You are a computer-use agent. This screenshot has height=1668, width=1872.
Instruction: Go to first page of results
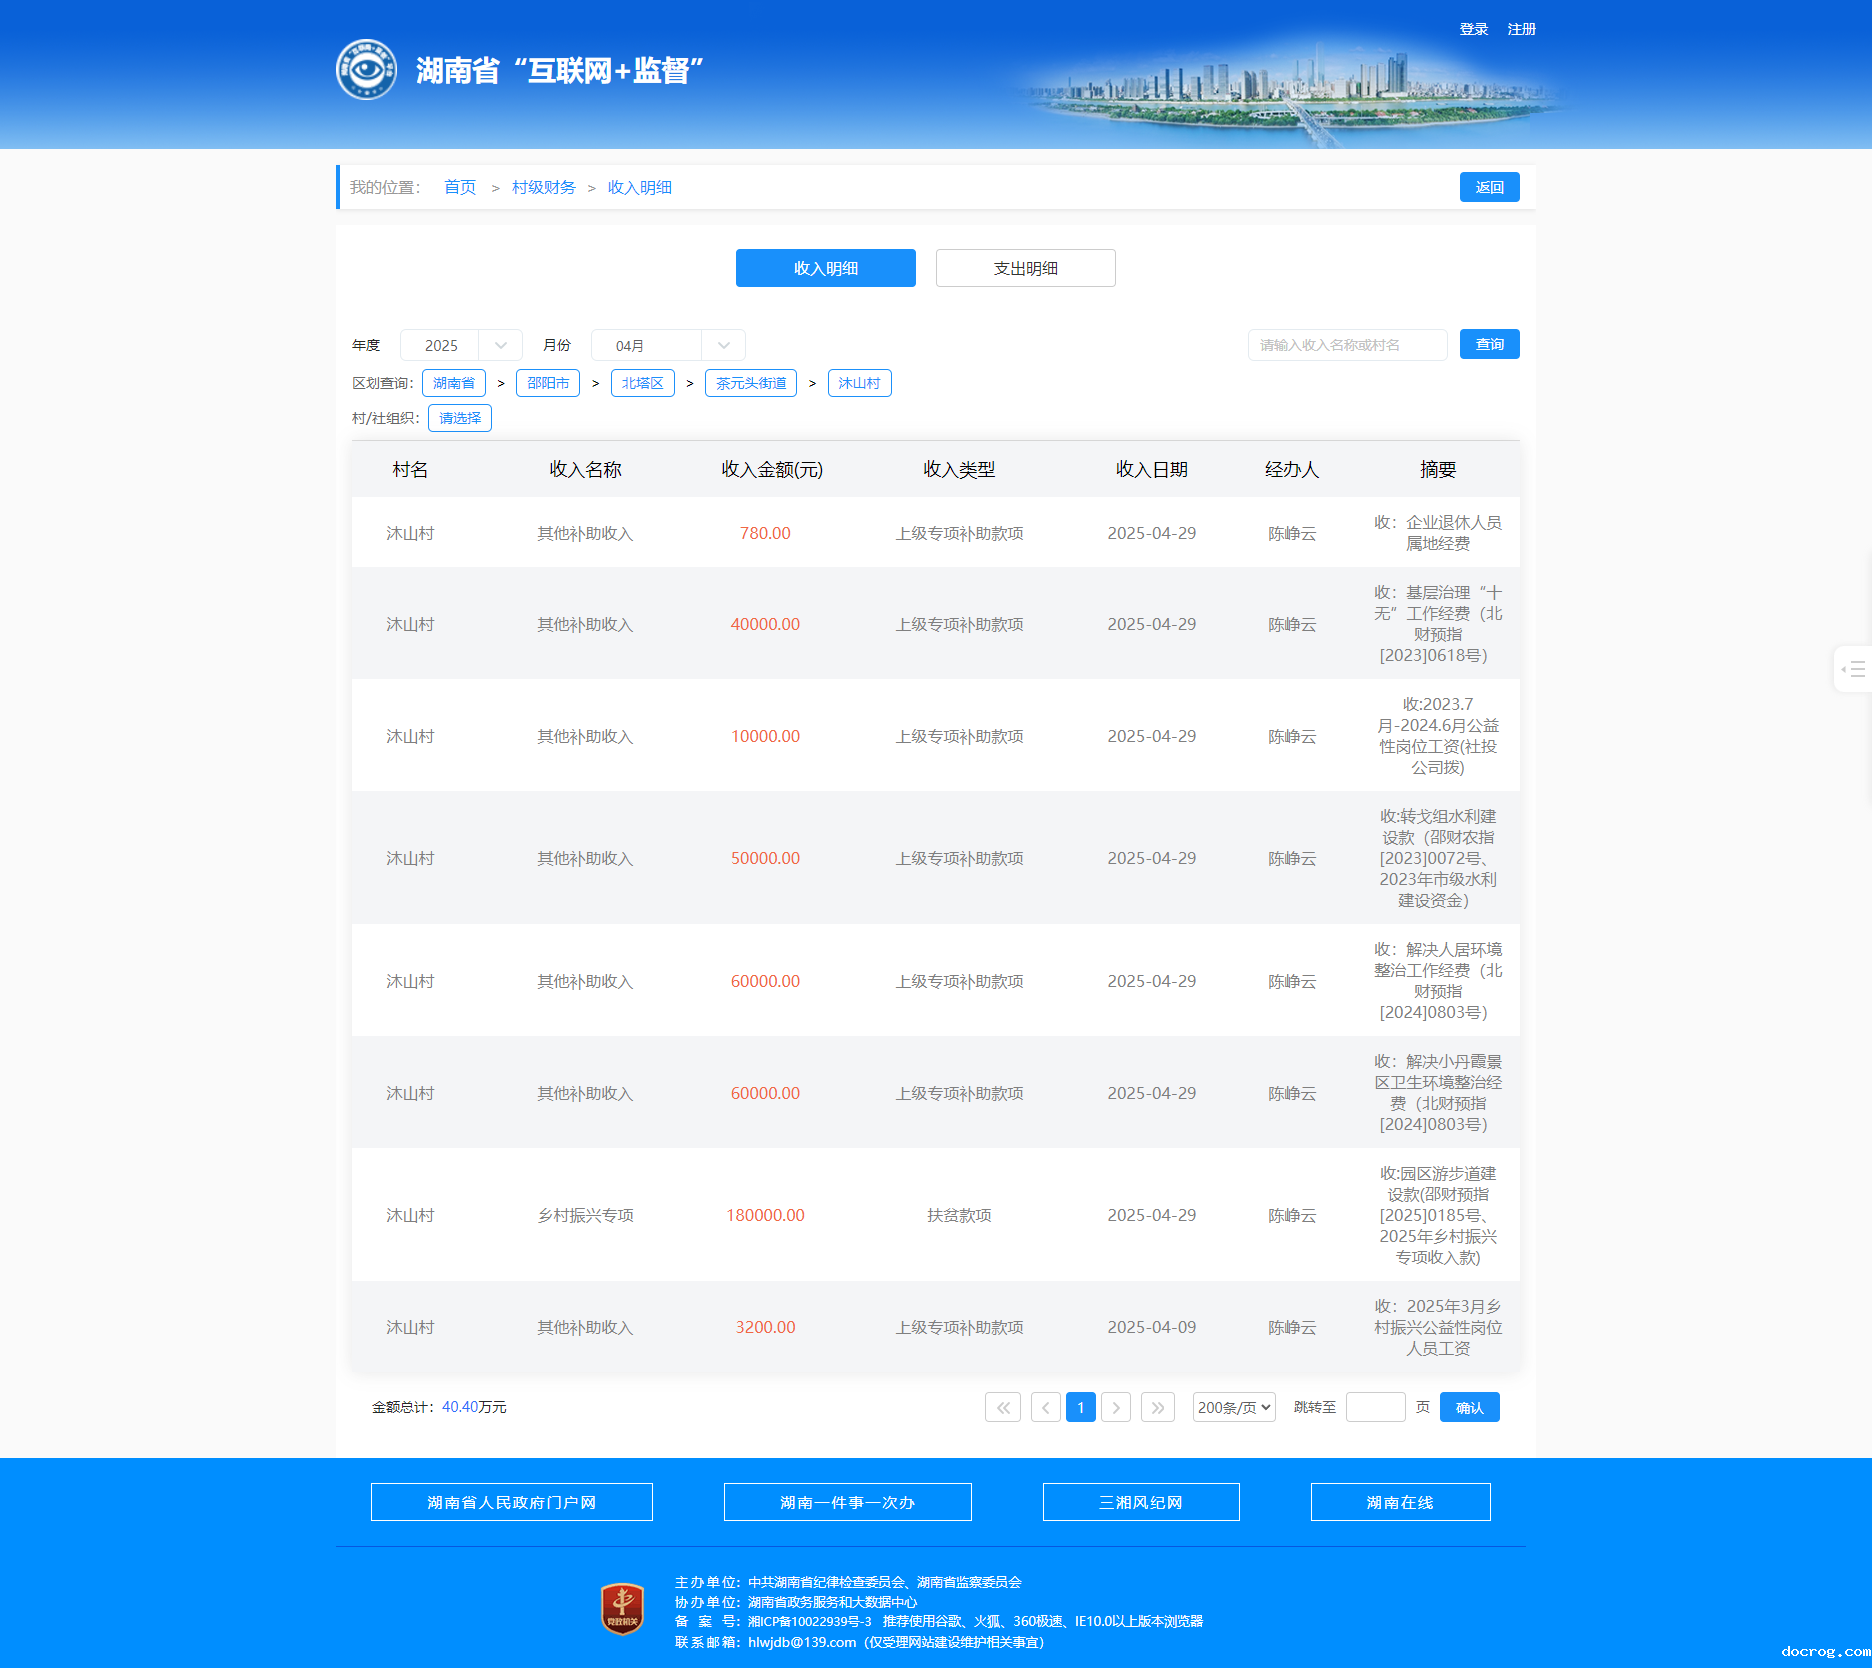pyautogui.click(x=1002, y=1407)
